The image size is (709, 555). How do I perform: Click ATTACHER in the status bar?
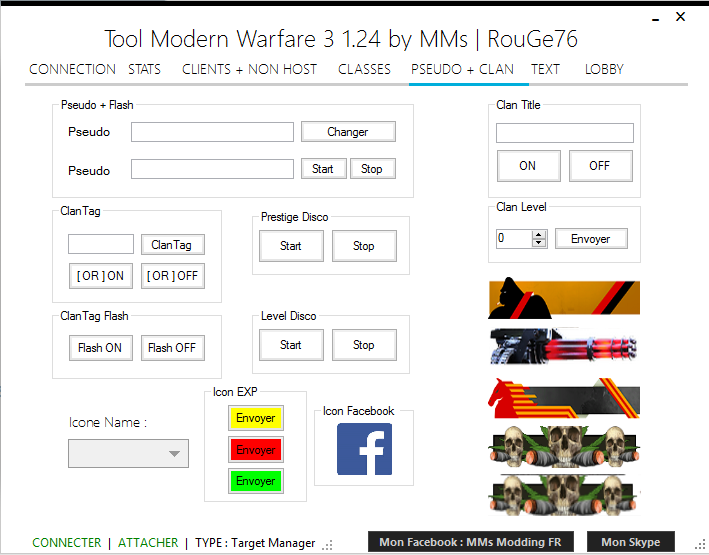pos(148,542)
